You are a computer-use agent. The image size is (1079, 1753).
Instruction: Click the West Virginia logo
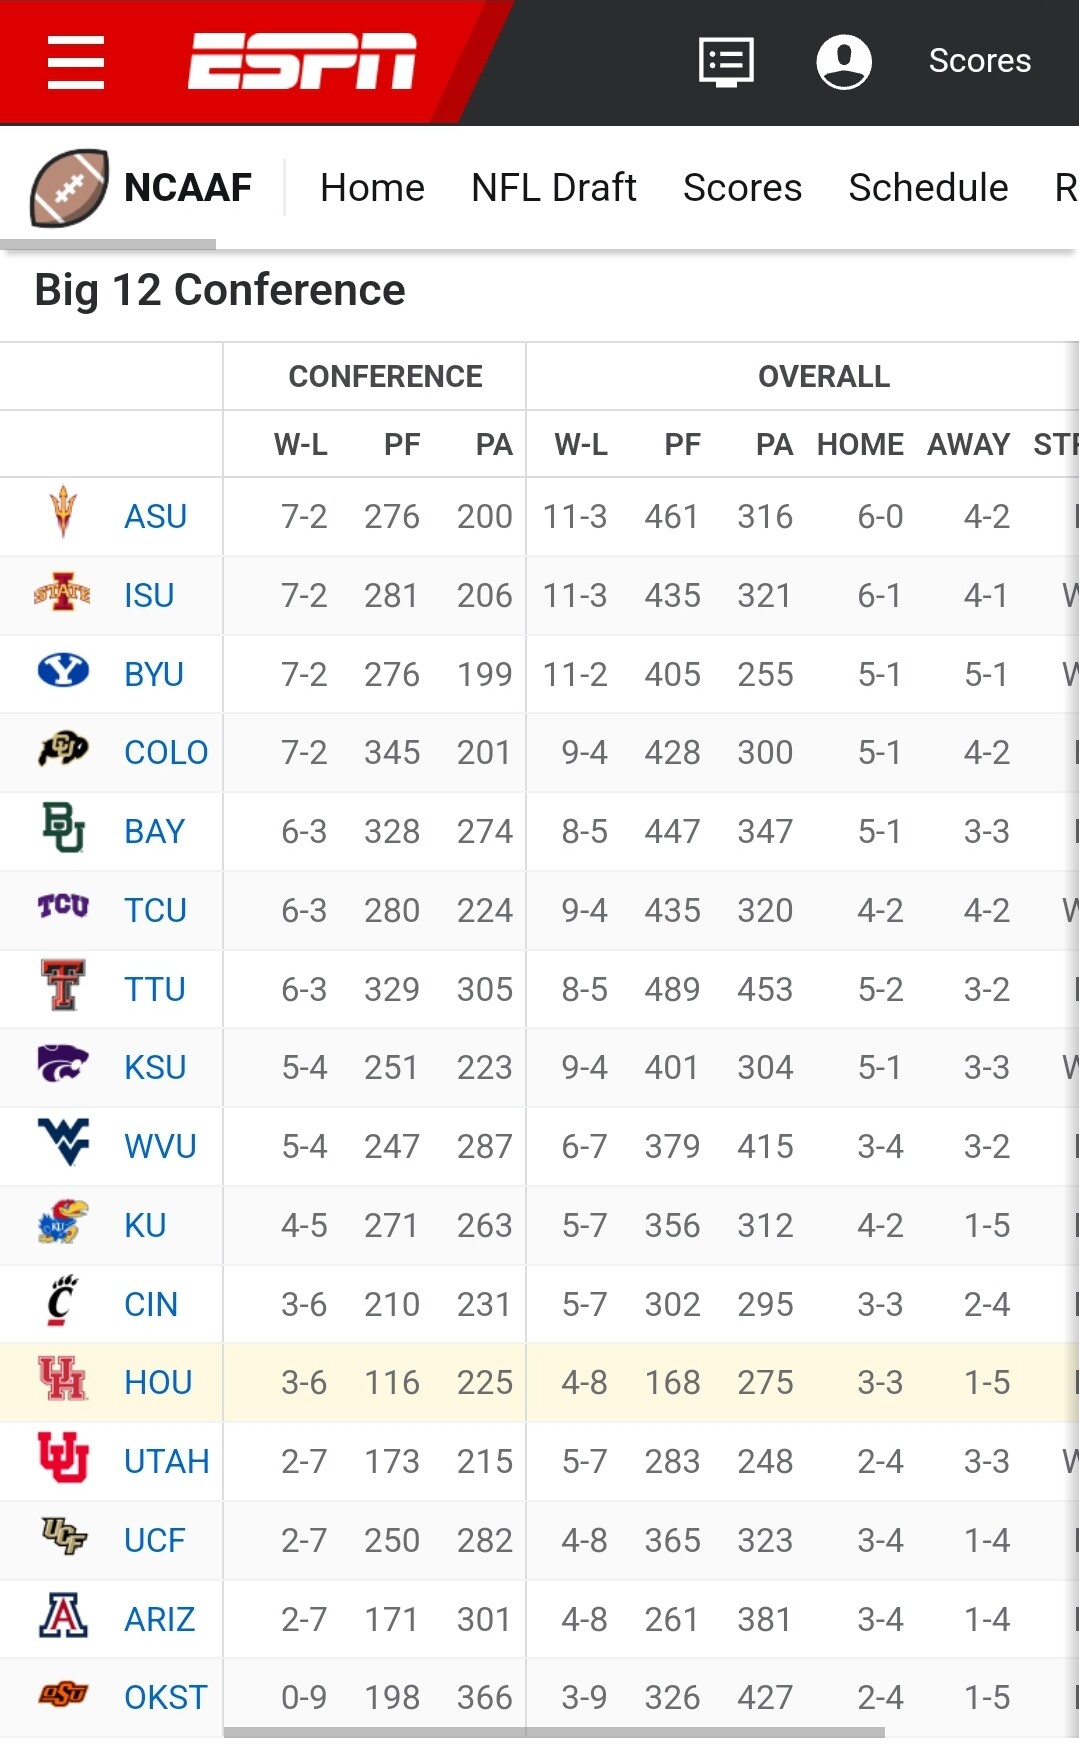pos(63,1143)
